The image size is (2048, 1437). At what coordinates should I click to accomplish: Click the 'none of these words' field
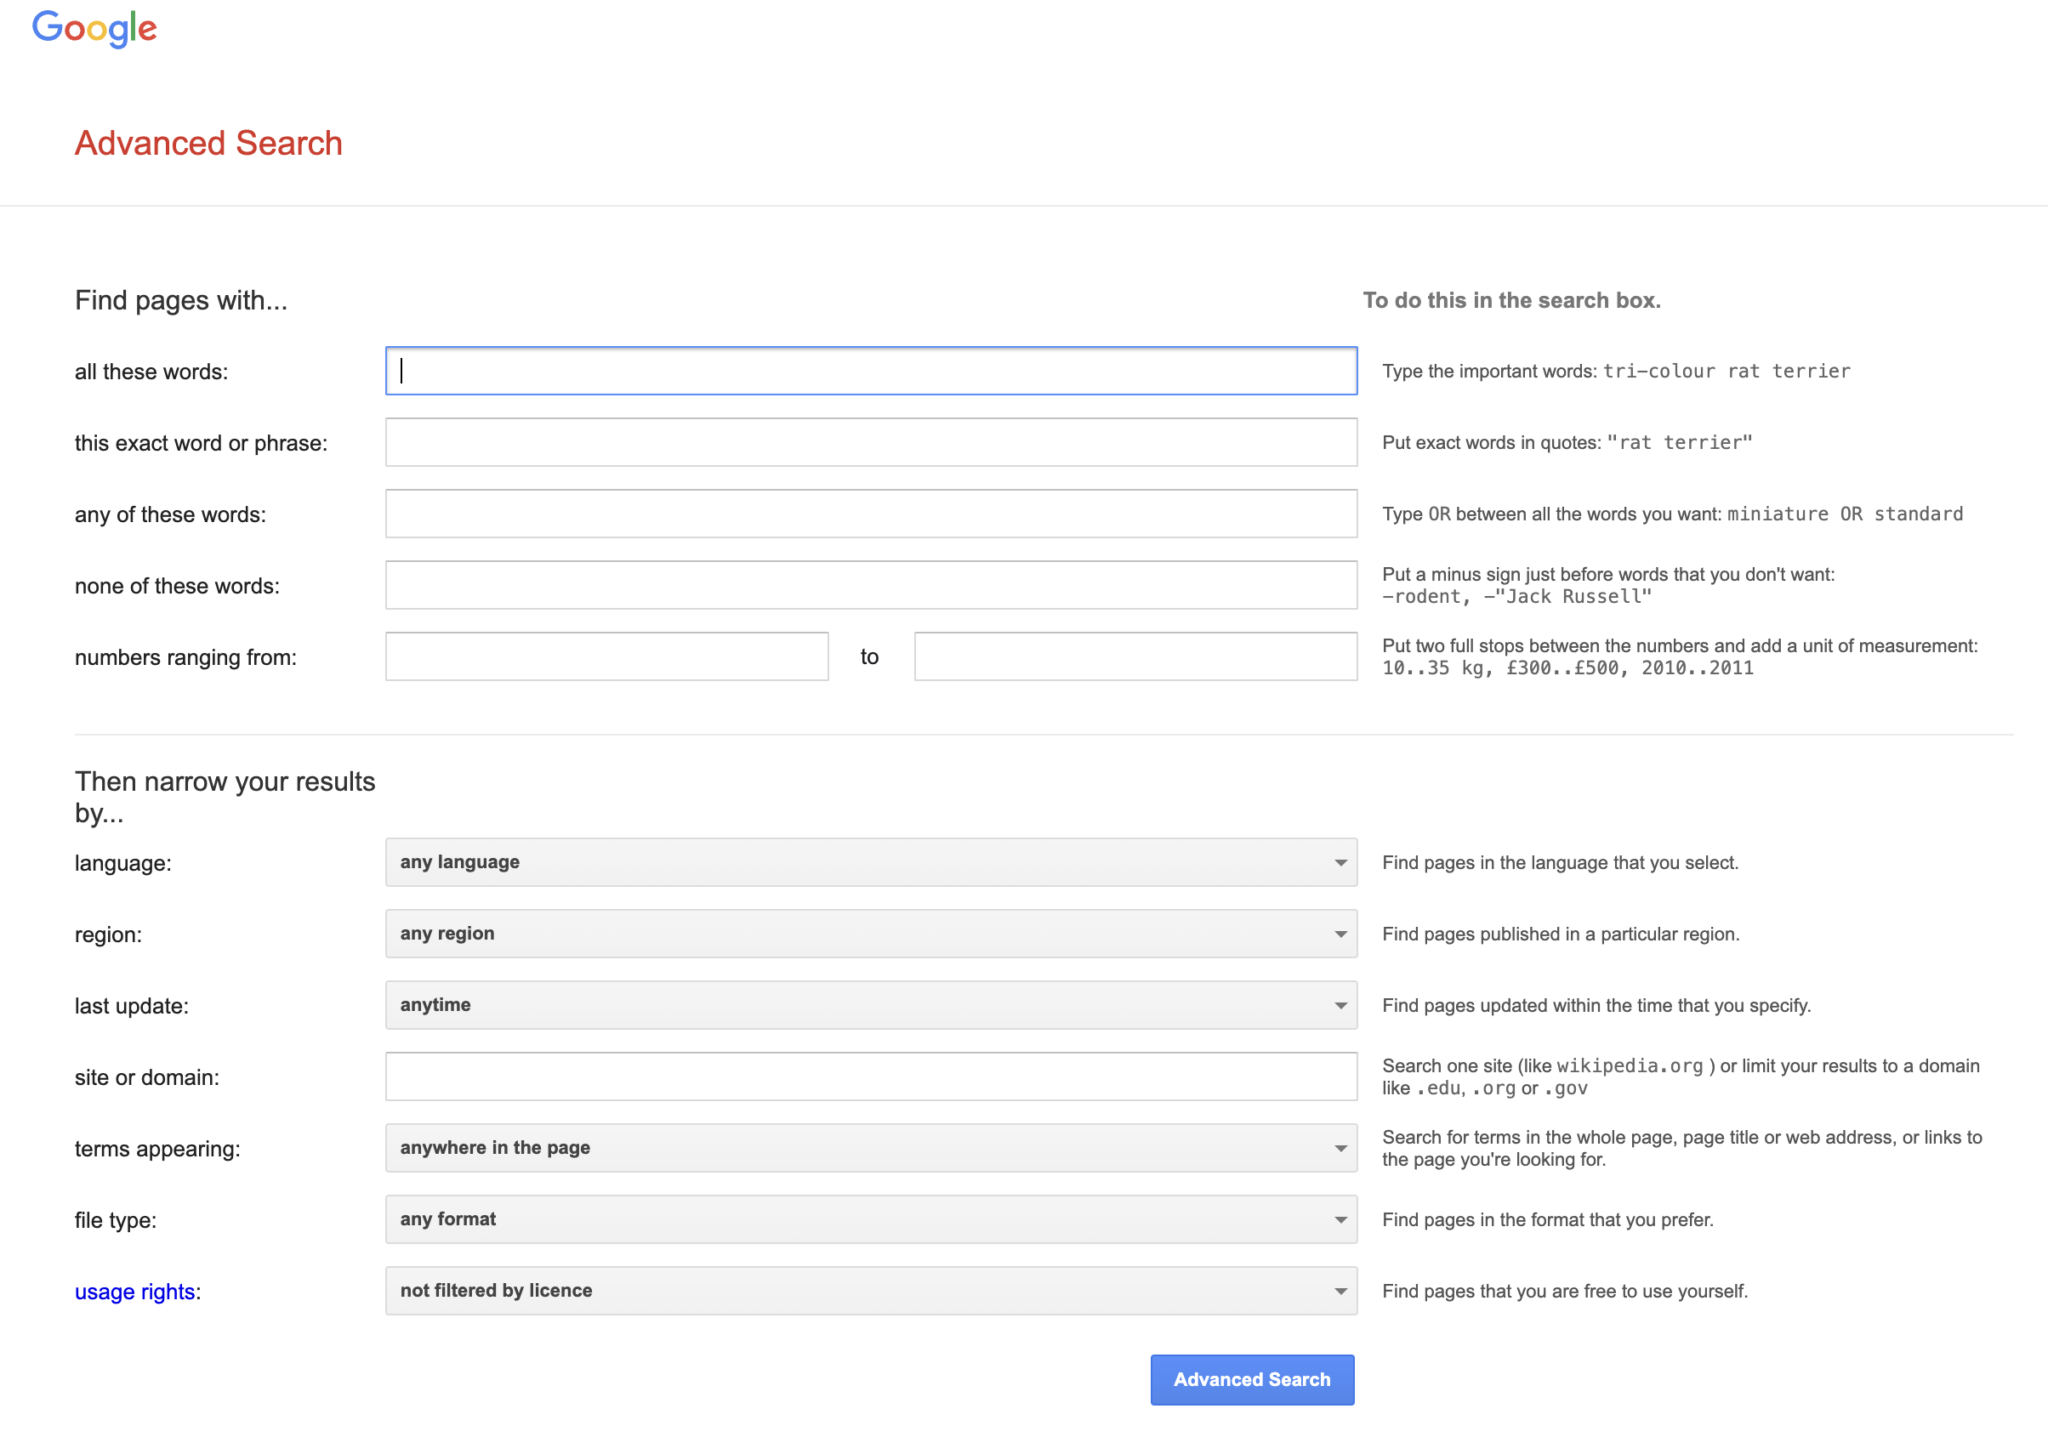click(x=871, y=585)
